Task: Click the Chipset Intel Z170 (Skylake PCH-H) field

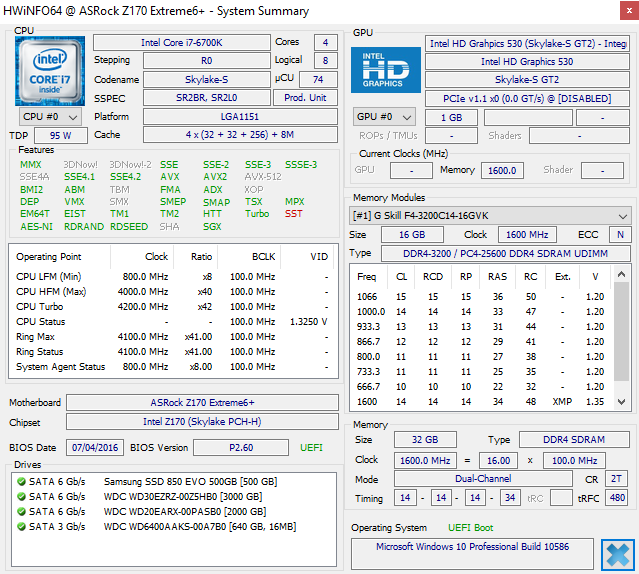Action: tap(202, 422)
